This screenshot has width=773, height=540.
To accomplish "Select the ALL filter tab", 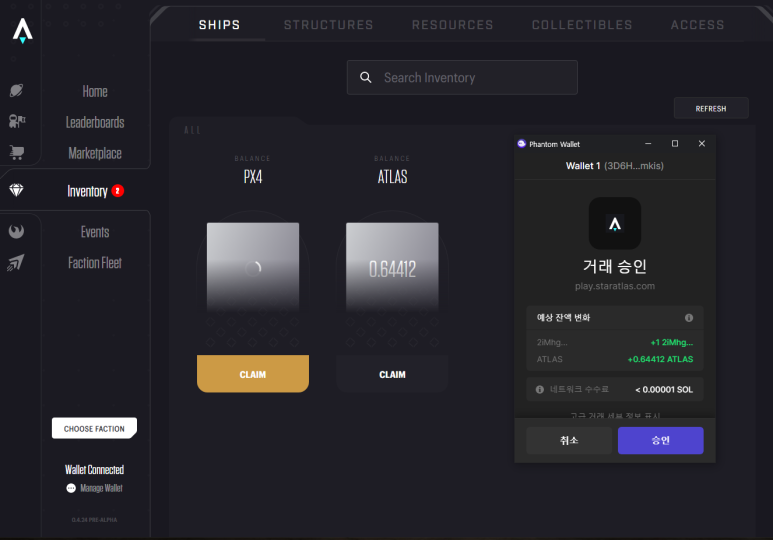I will (192, 130).
